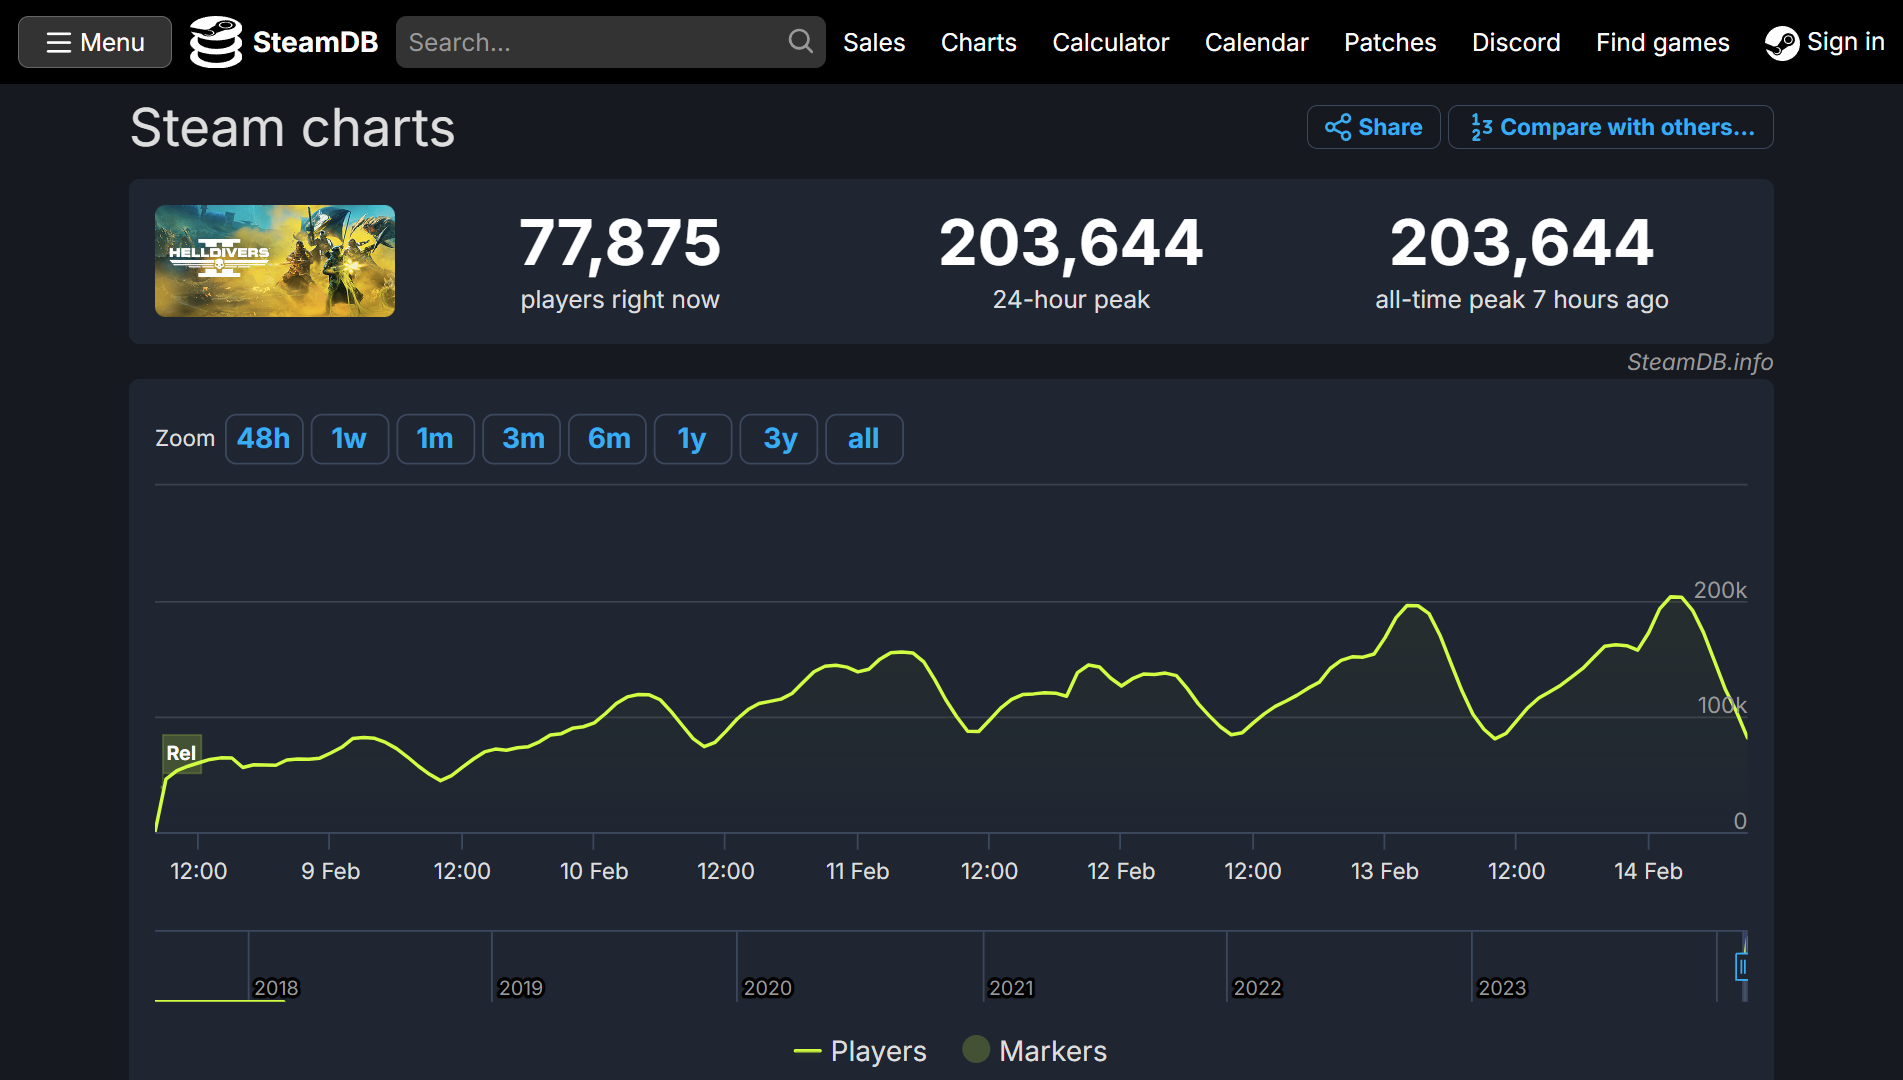Image resolution: width=1903 pixels, height=1080 pixels.
Task: Open the hamburger Menu button
Action: 95,42
